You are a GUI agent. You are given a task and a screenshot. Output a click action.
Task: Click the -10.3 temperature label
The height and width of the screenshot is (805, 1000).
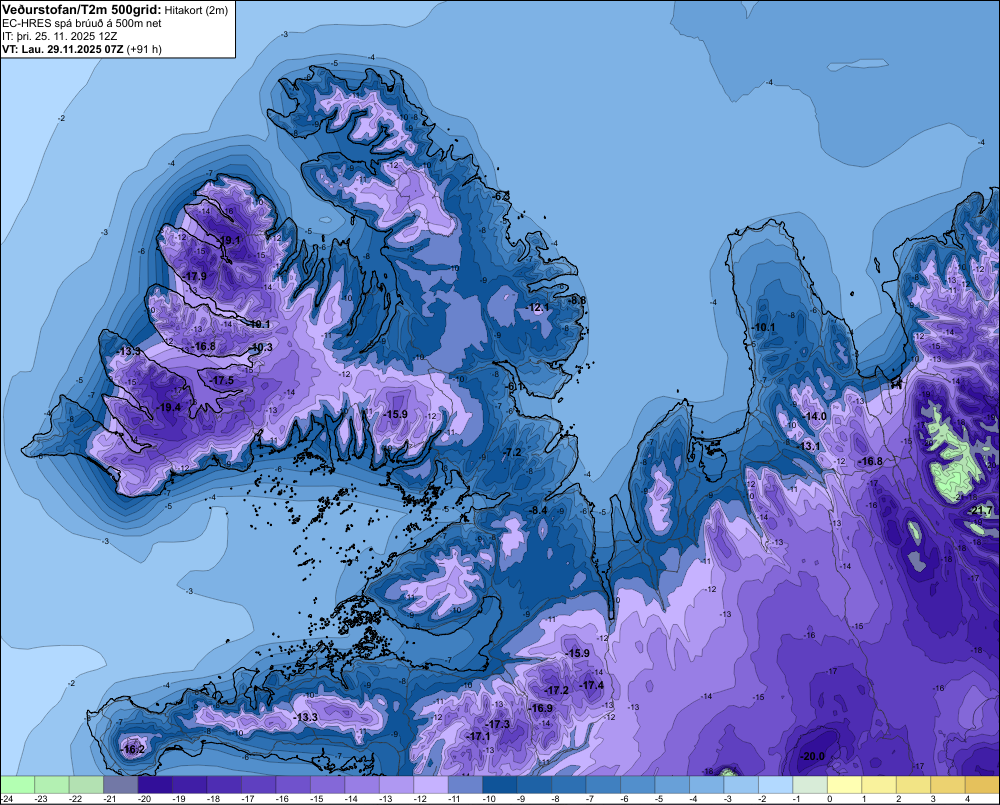click(x=261, y=348)
